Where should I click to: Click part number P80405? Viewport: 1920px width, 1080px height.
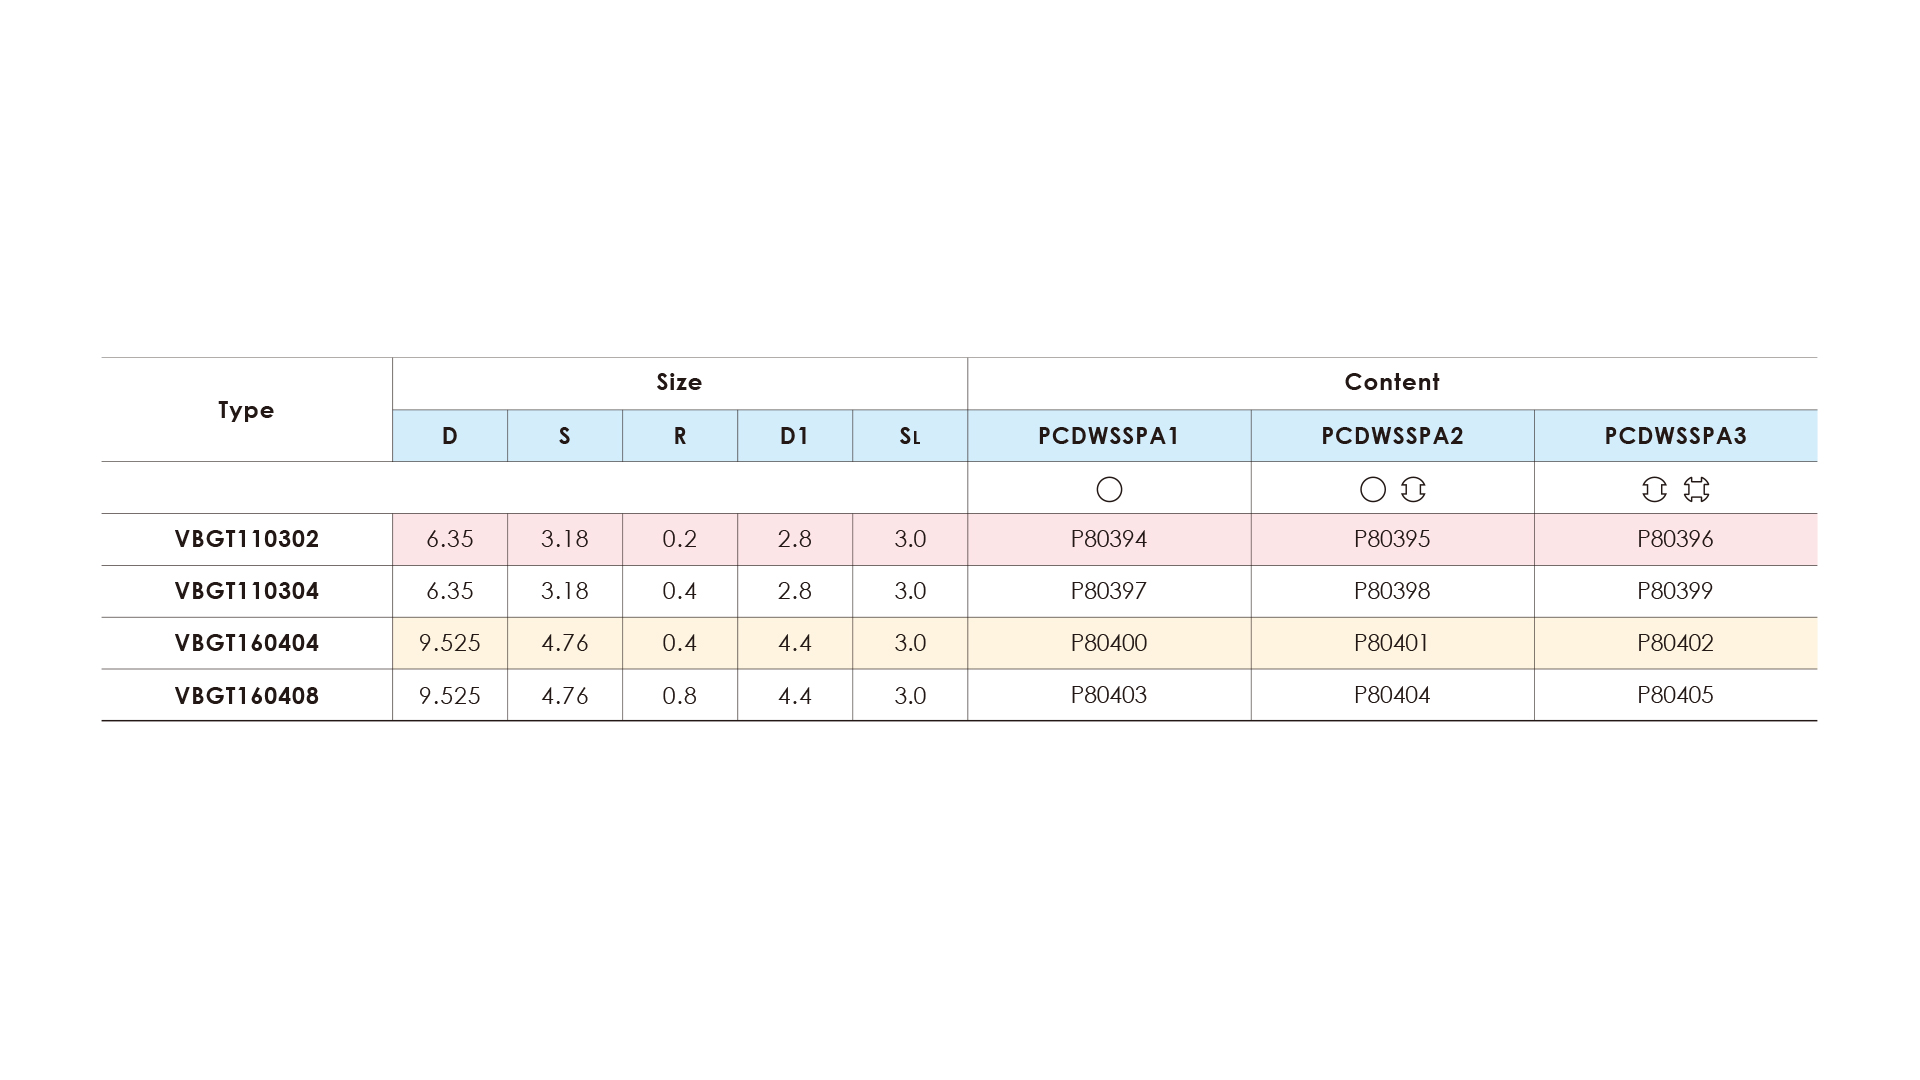[1675, 695]
